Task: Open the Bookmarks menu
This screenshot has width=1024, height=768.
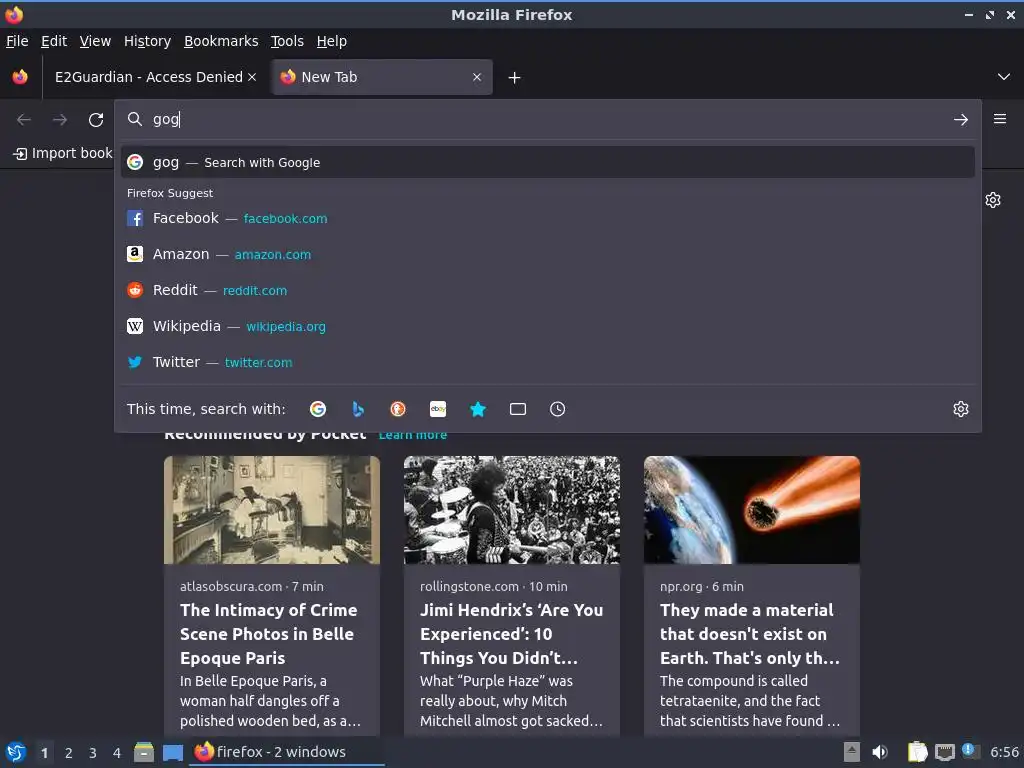Action: (x=221, y=41)
